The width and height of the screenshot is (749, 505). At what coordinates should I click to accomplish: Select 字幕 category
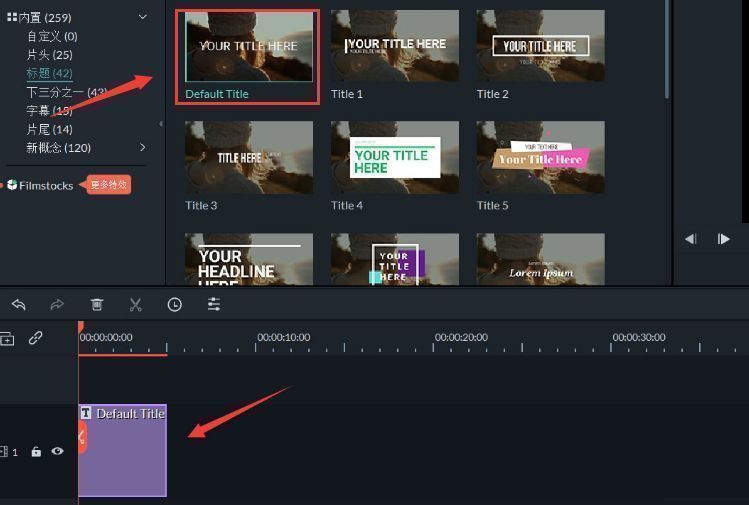(x=50, y=110)
